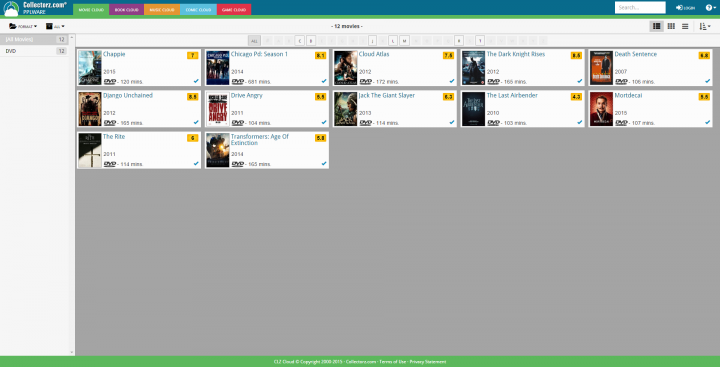The image size is (720, 367).
Task: Open the Privacy Statement footer link
Action: pyautogui.click(x=428, y=362)
